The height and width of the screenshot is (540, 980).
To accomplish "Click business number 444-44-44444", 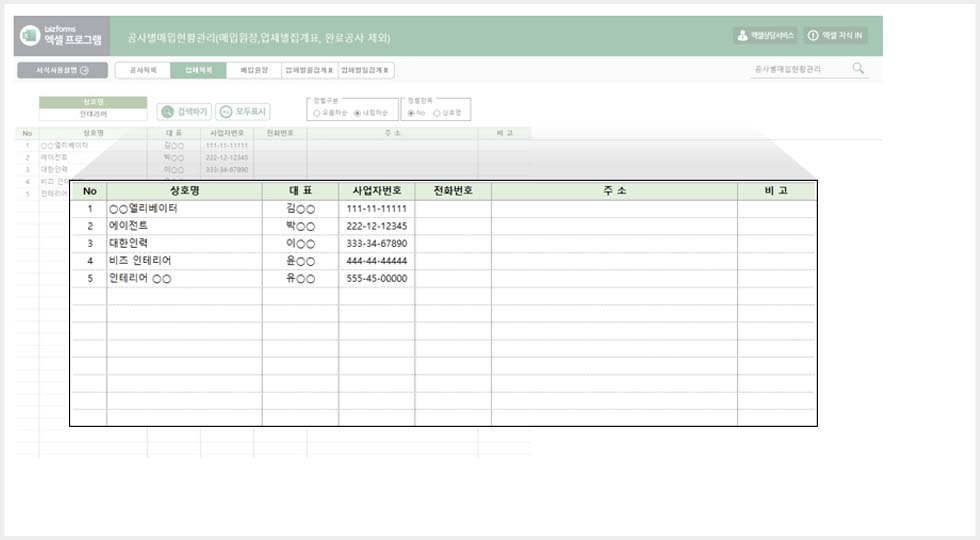I will coord(377,261).
